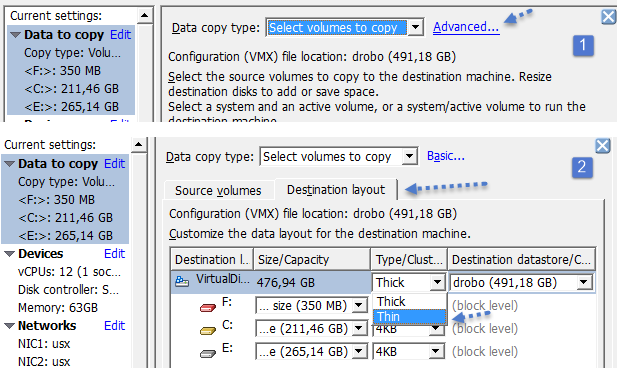The image size is (617, 371).
Task: Choose Thick from the disk type list
Action: tap(409, 301)
